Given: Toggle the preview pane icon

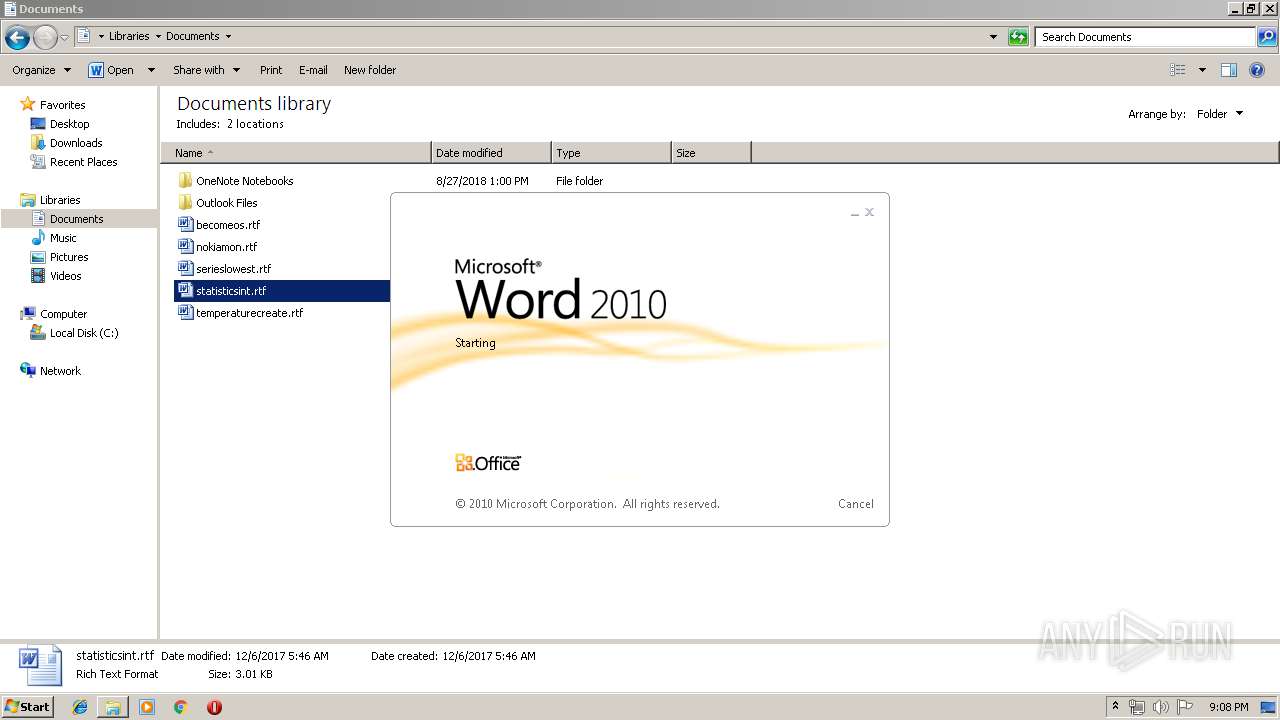Looking at the screenshot, I should tap(1229, 70).
